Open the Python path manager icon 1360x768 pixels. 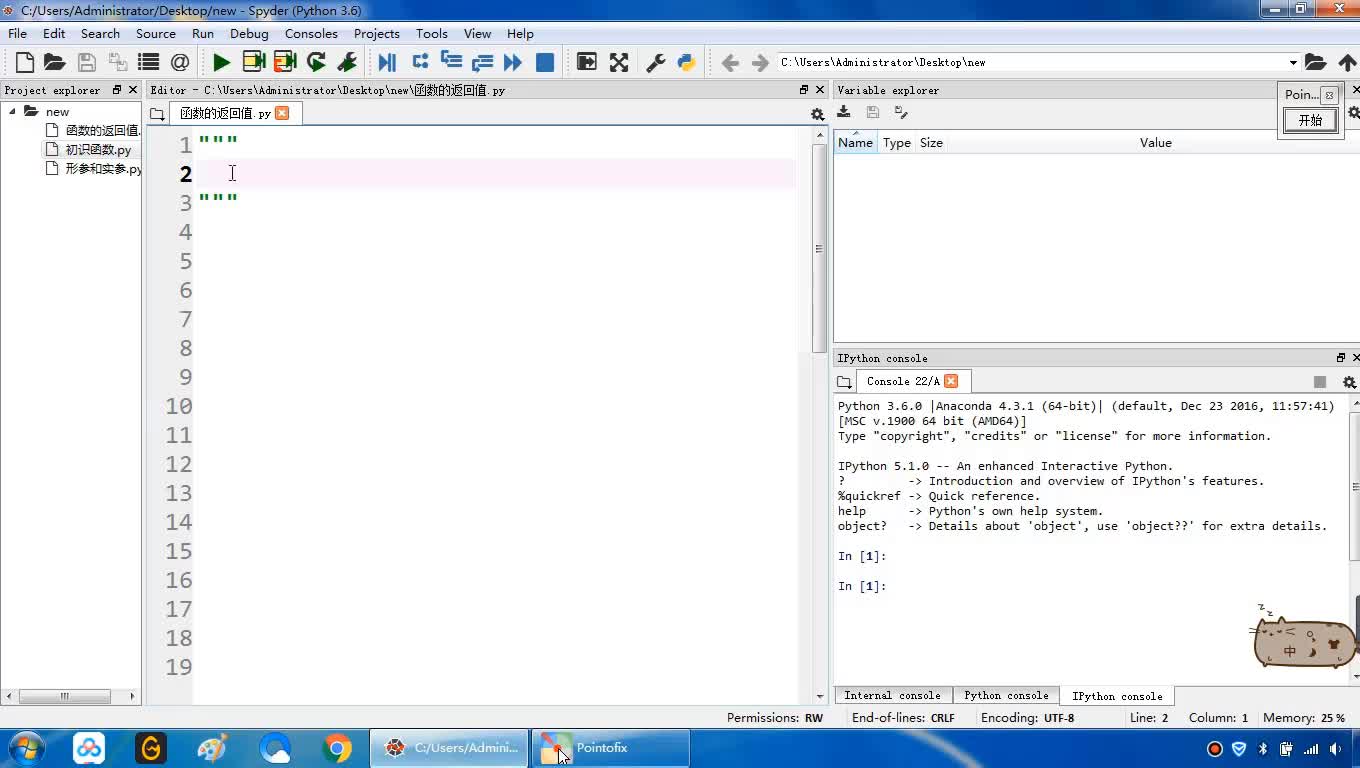coord(686,62)
